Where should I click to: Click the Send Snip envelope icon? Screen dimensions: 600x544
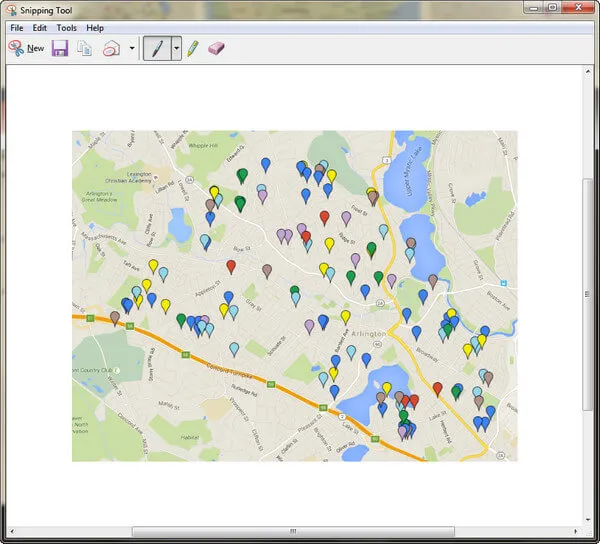click(112, 48)
